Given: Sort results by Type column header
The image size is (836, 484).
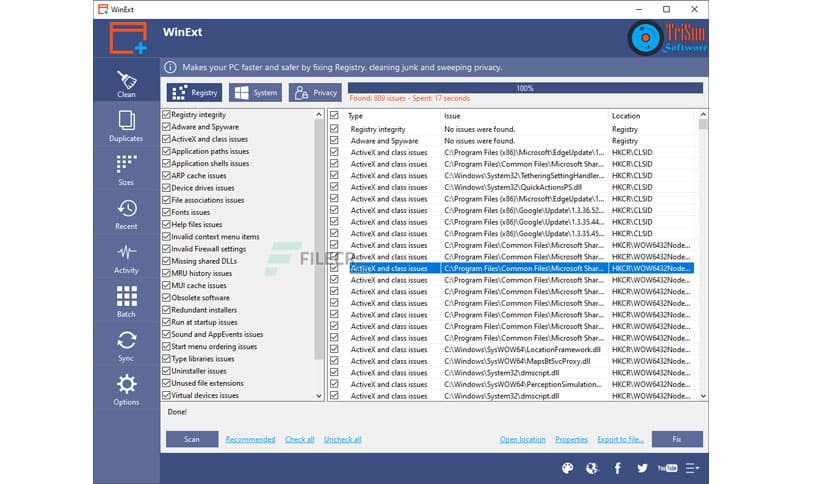Looking at the screenshot, I should pyautogui.click(x=392, y=116).
